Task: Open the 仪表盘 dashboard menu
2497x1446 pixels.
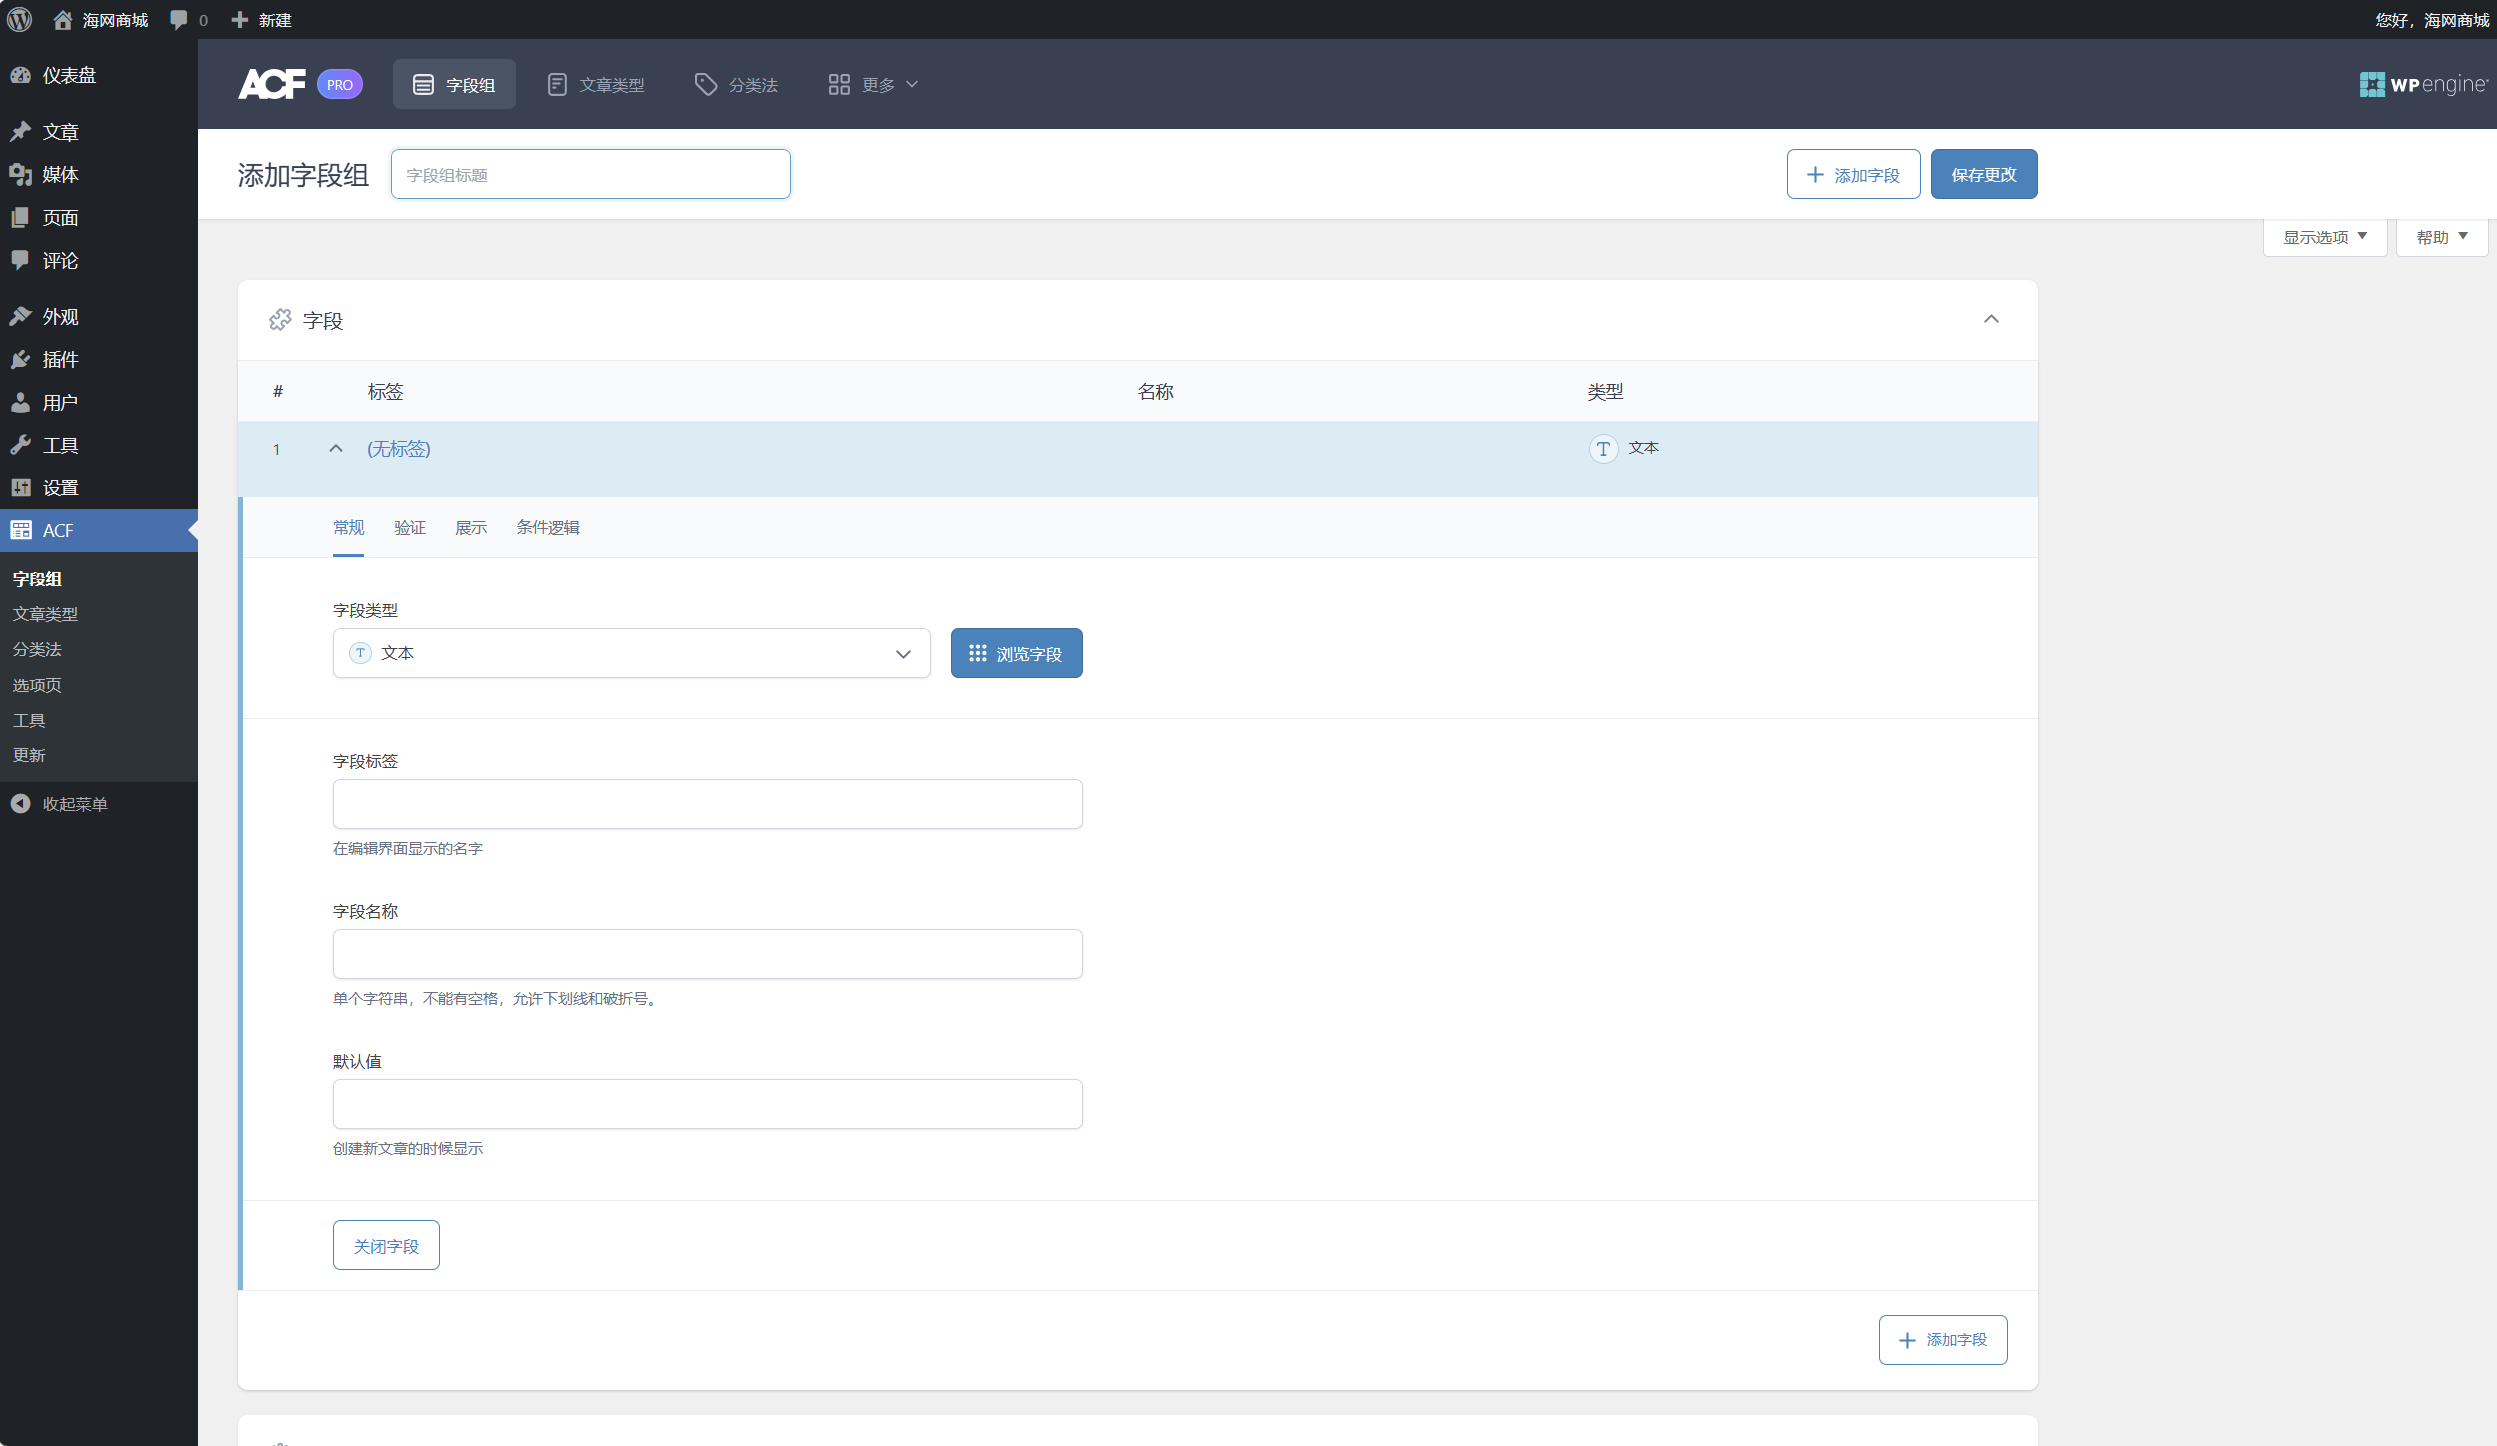Action: [x=99, y=75]
